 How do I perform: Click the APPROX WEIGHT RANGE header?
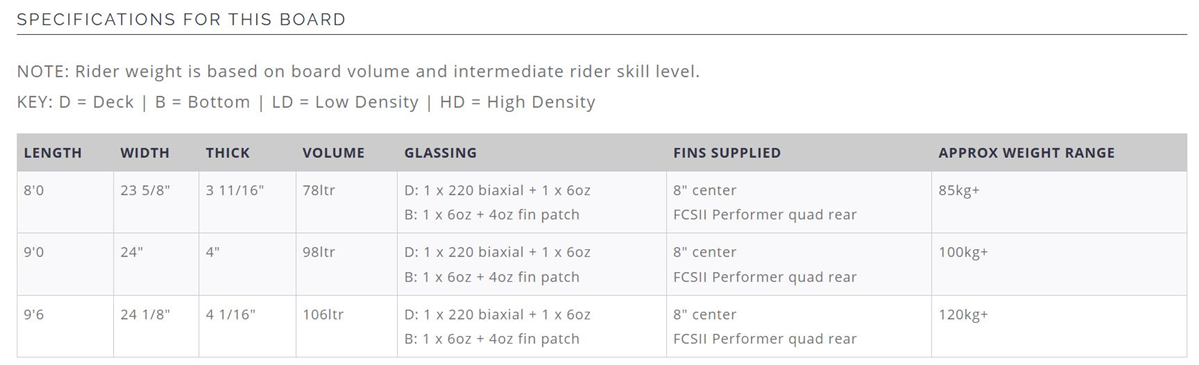tap(1026, 153)
